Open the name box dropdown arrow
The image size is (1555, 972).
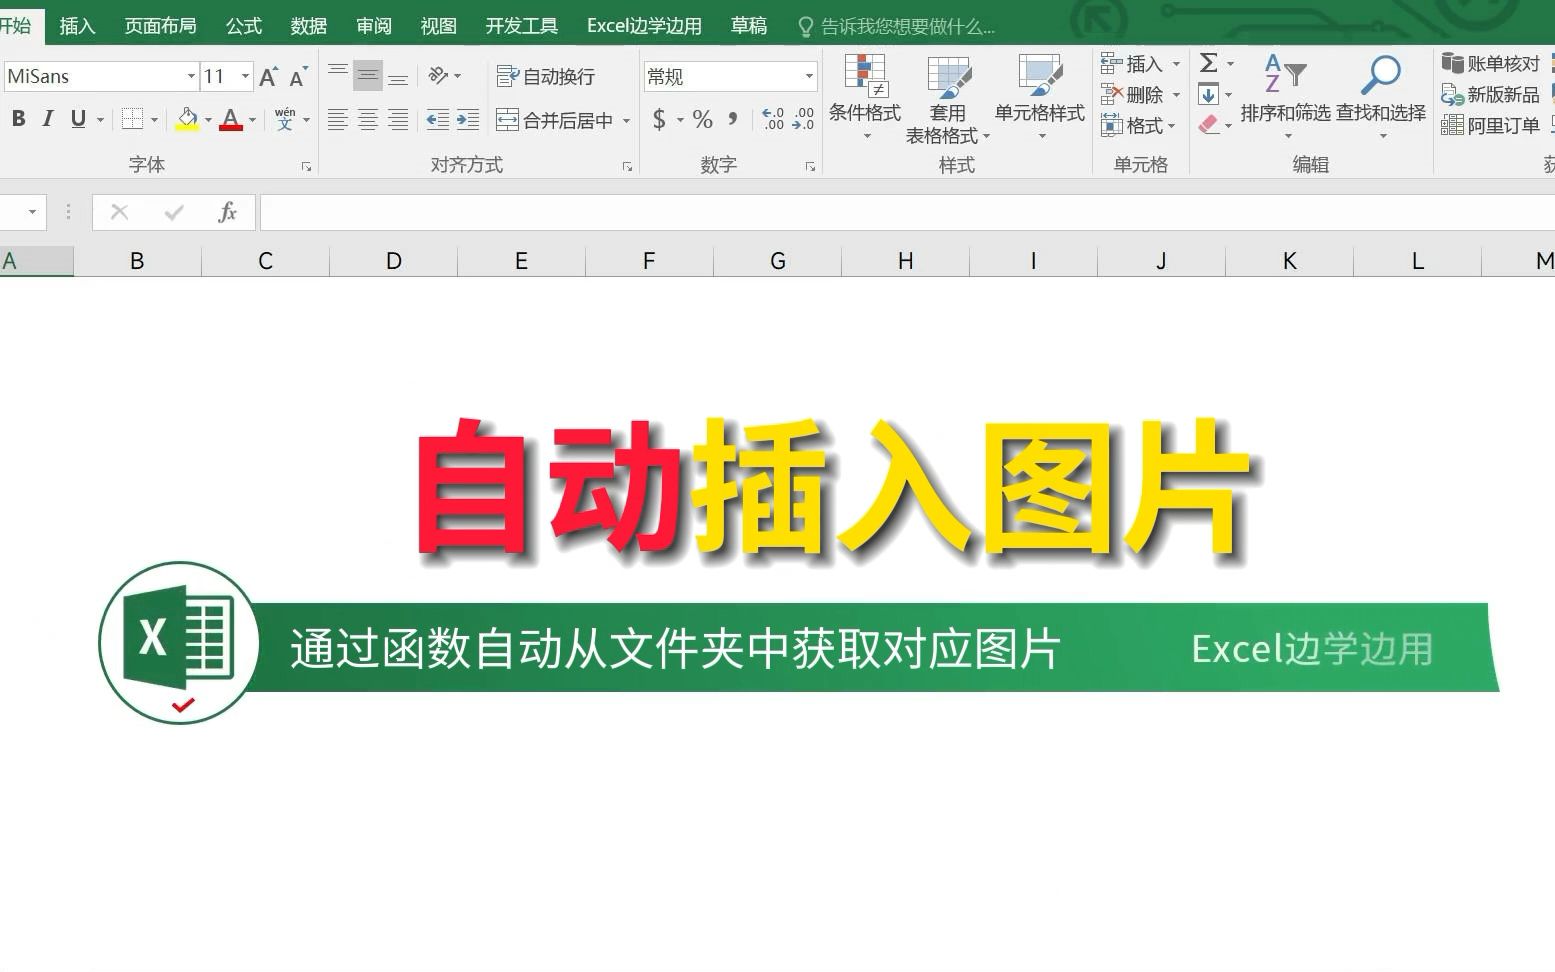tap(32, 212)
